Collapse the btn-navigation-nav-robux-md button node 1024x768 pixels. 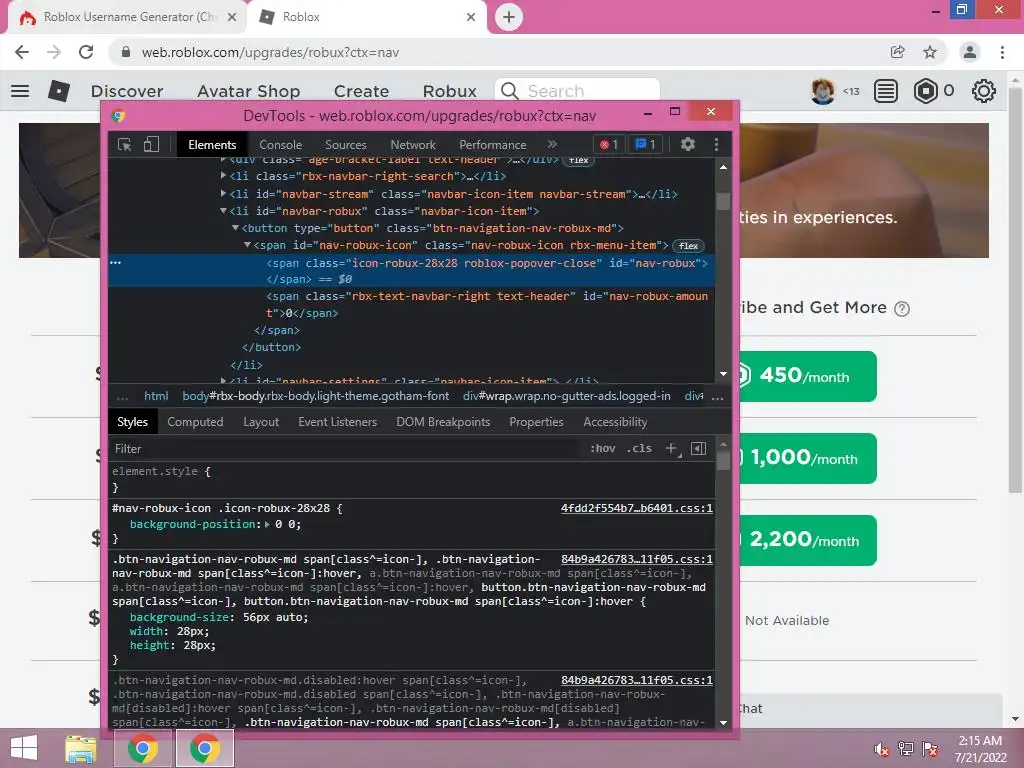[235, 228]
